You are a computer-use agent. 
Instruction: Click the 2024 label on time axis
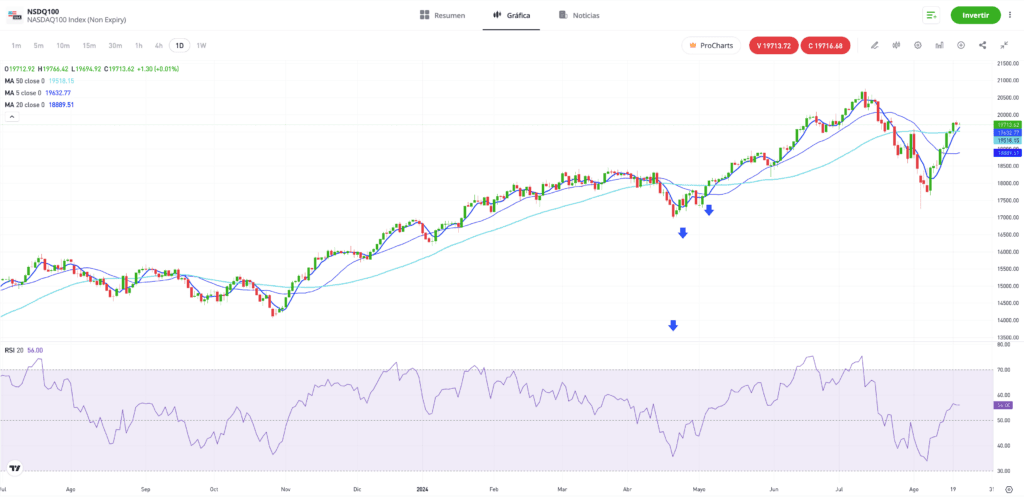click(x=423, y=489)
